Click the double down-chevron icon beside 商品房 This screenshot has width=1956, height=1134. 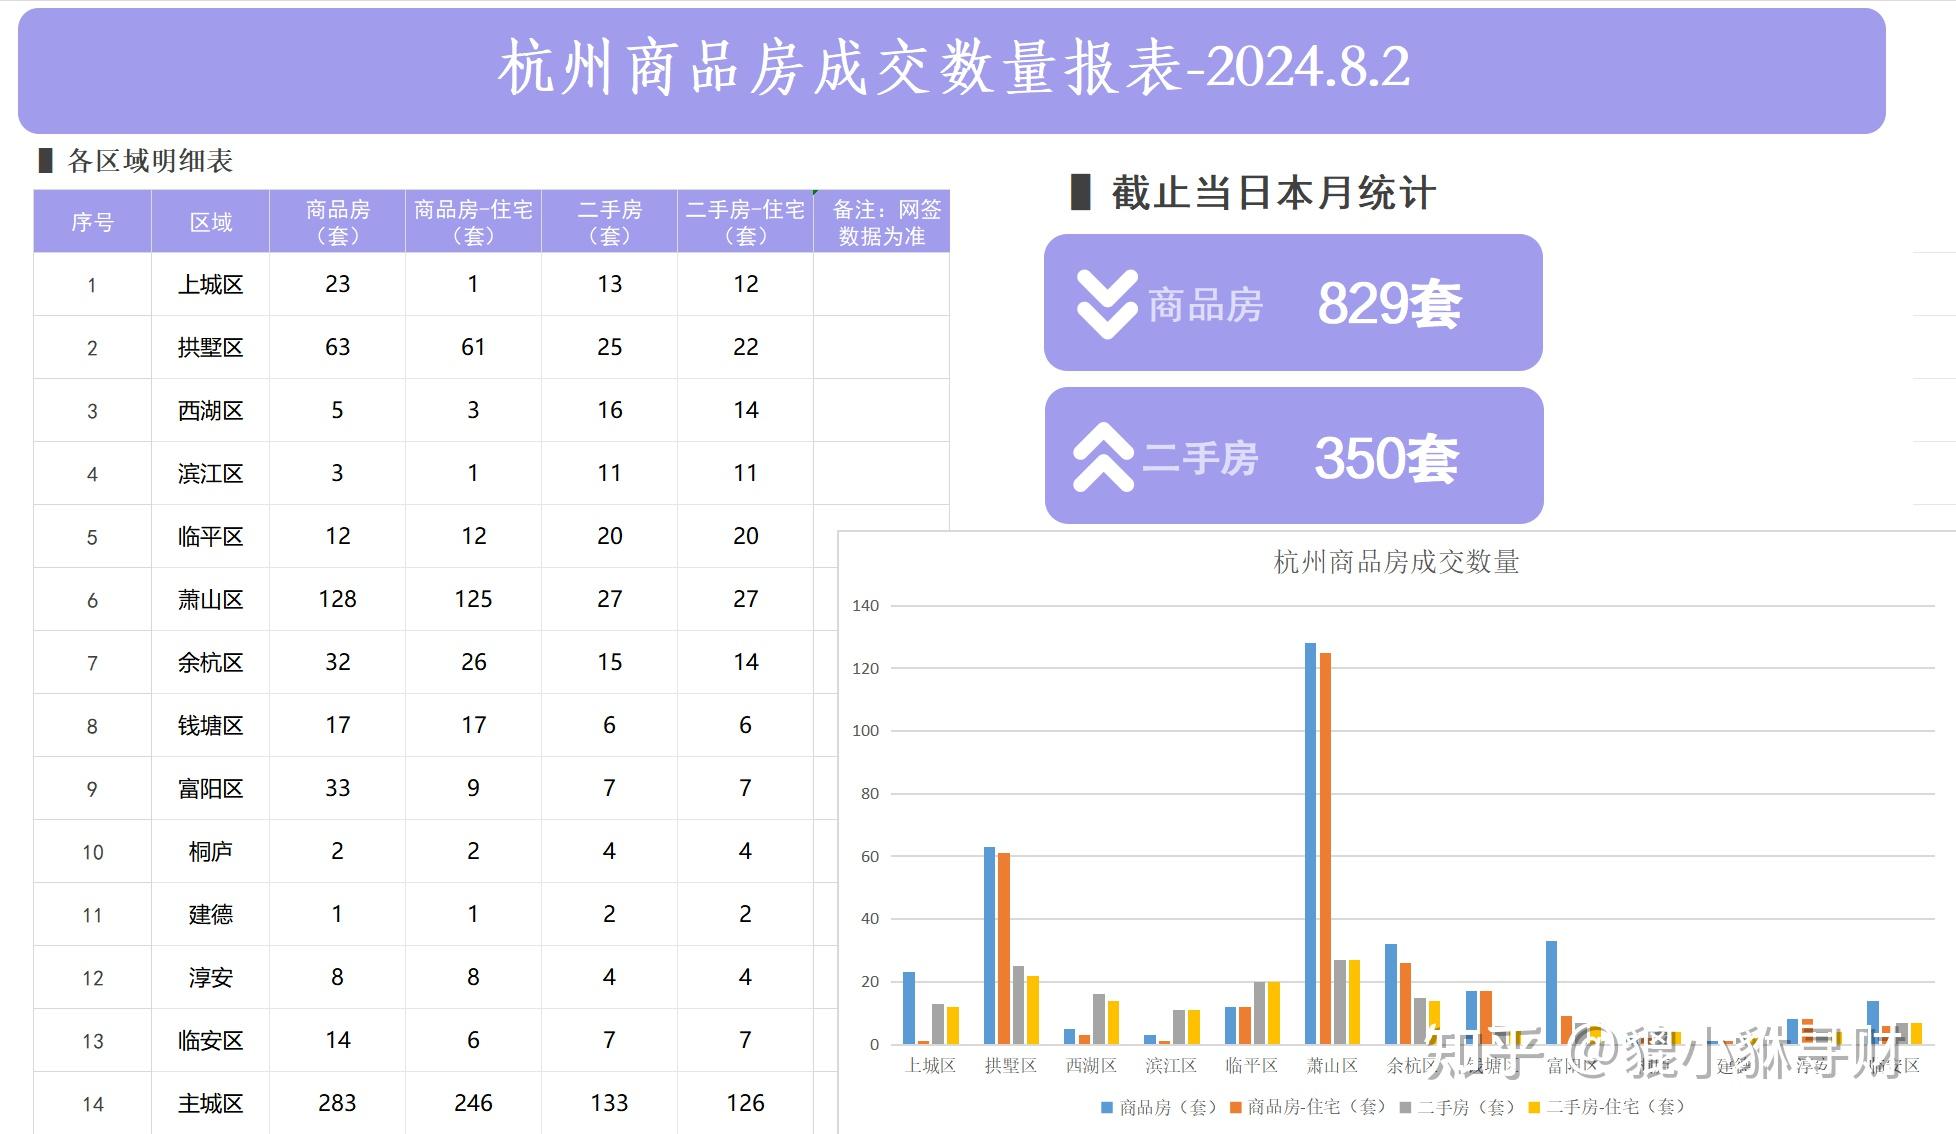click(1107, 304)
